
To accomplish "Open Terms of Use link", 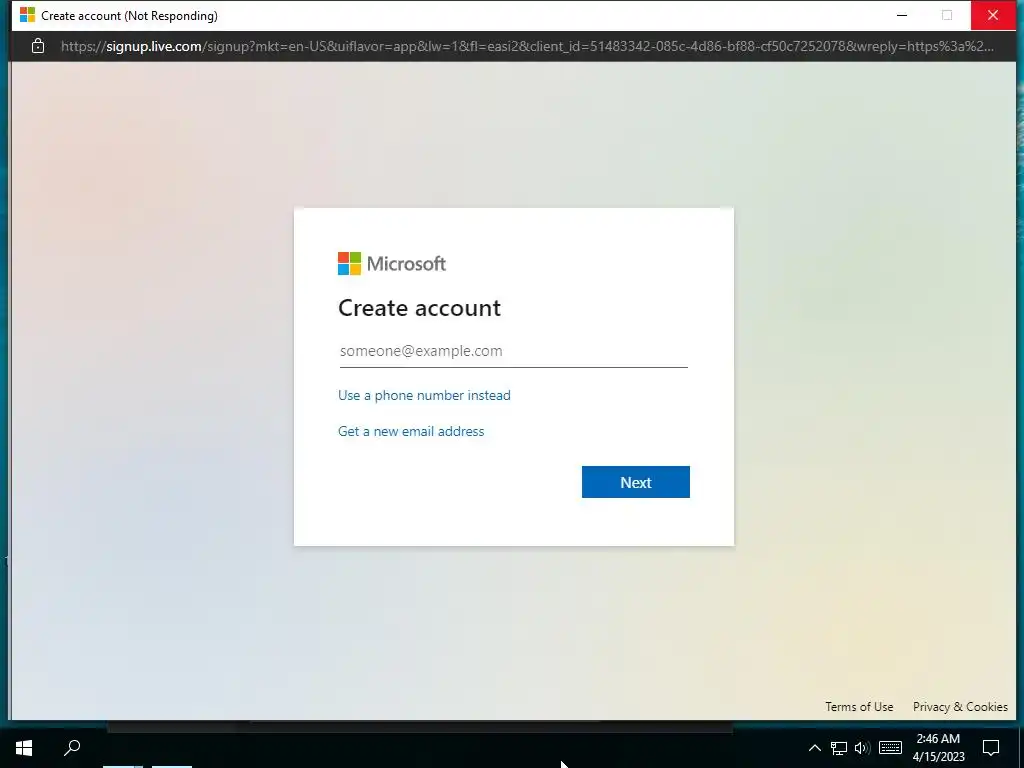I will coord(859,707).
